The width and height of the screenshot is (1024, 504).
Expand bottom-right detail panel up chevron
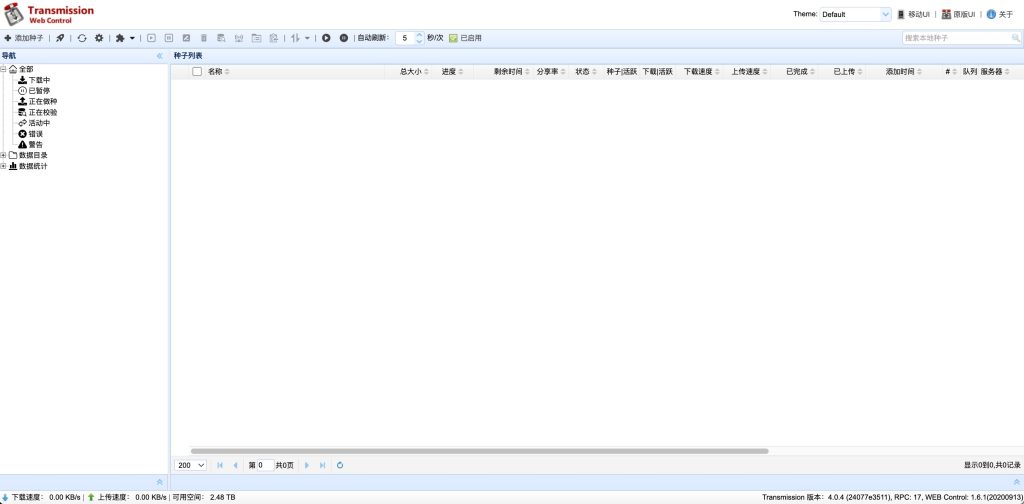1016,482
